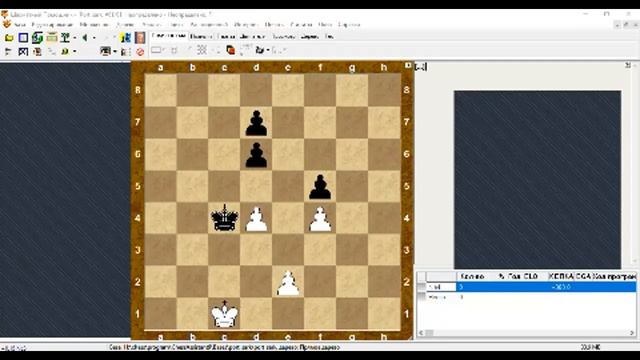The width and height of the screenshot is (640, 360).
Task: Click the blue square board icon
Action: point(23,38)
